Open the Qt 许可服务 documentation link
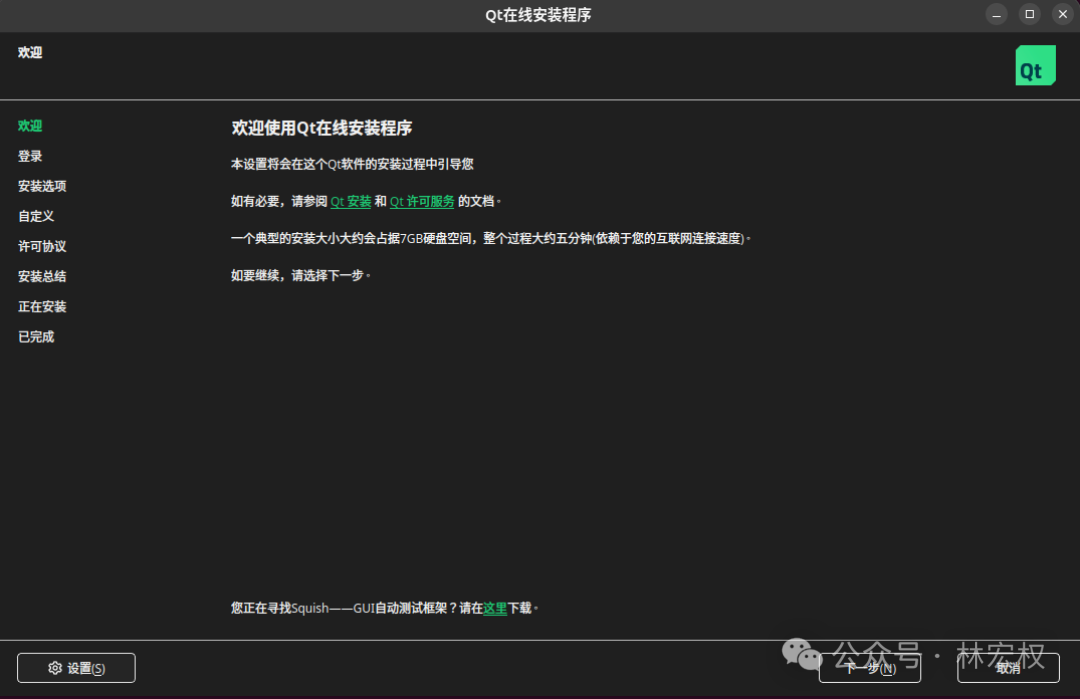Image resolution: width=1080 pixels, height=699 pixels. [x=422, y=201]
